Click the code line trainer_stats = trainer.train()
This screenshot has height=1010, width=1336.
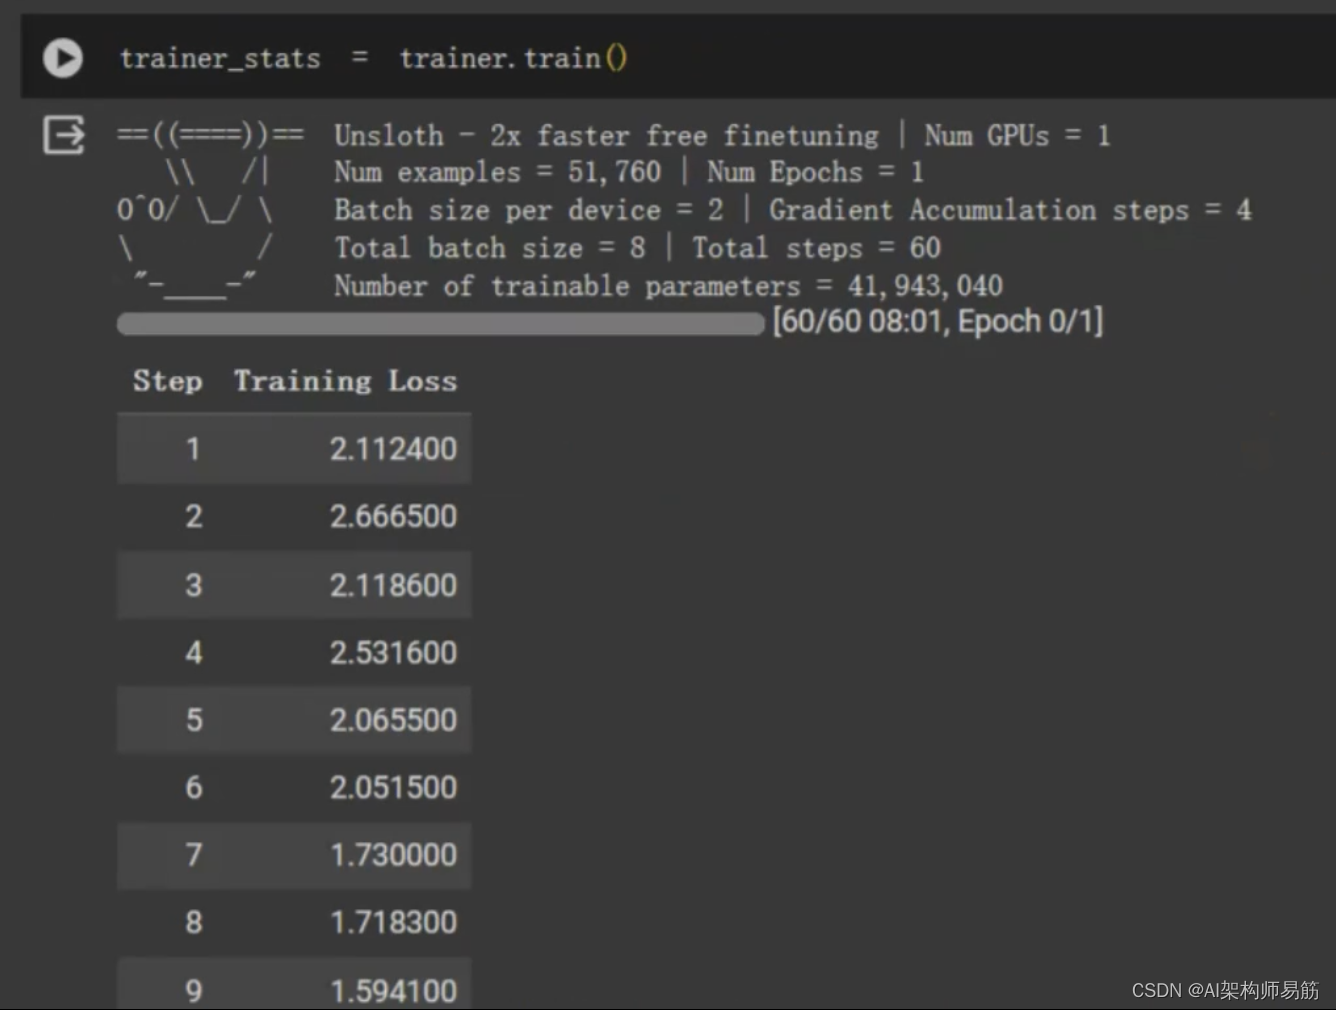[x=373, y=58]
